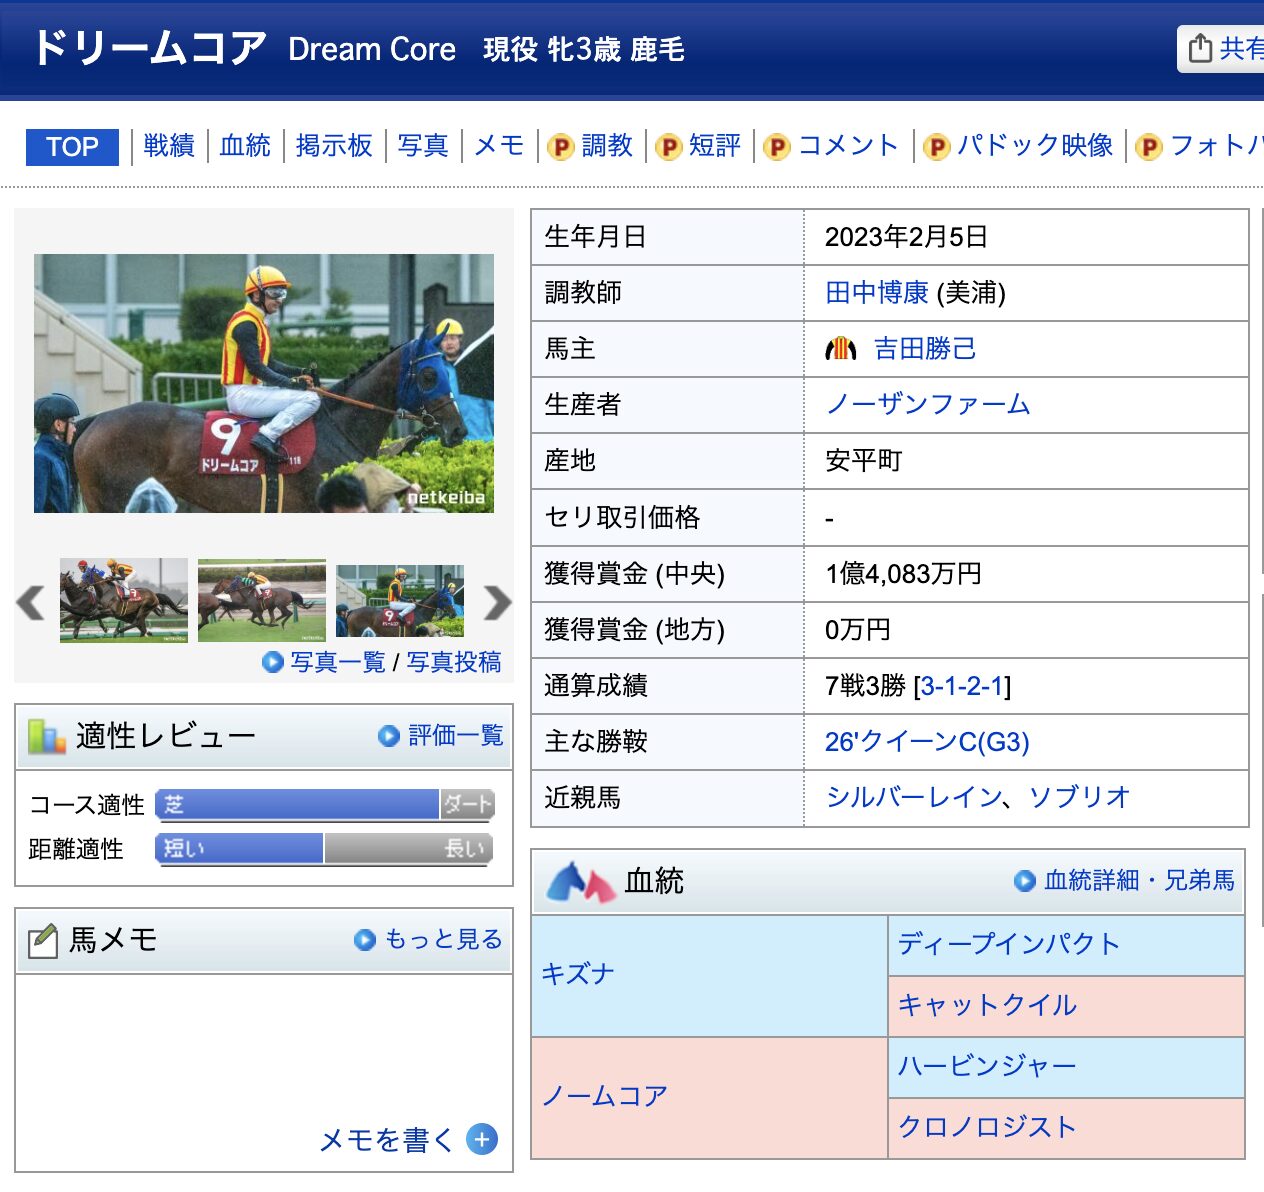This screenshot has width=1264, height=1192.
Task: Open sire キズナ link
Action: (x=577, y=974)
